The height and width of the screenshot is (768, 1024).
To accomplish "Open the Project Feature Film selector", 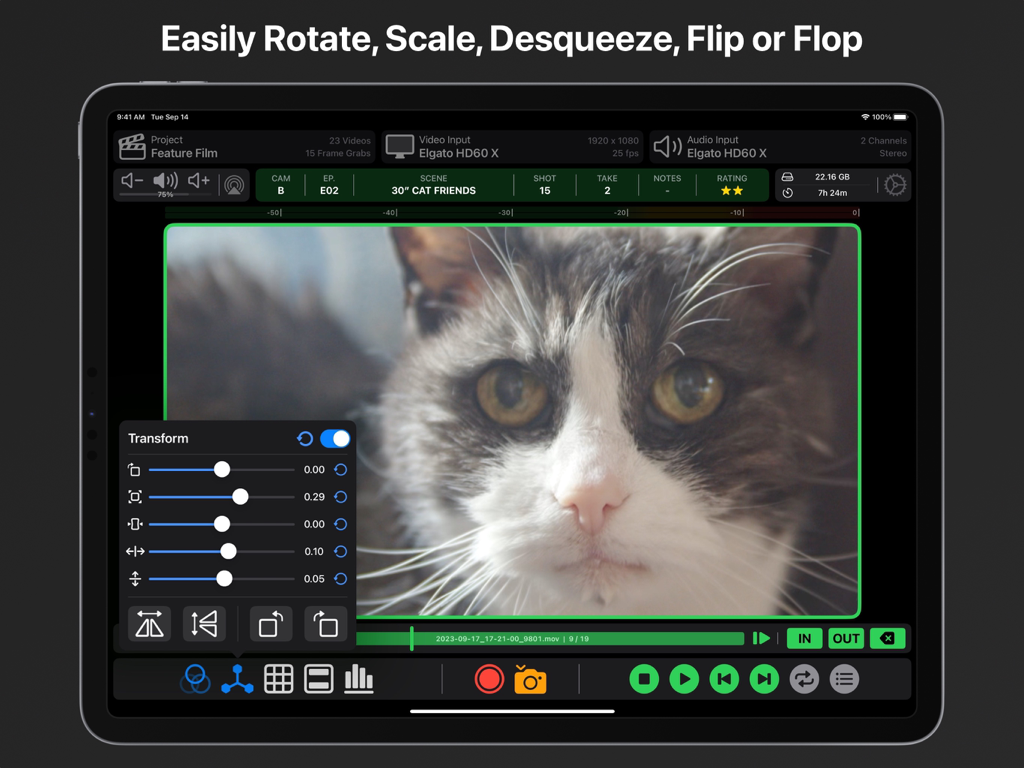I will 245,147.
